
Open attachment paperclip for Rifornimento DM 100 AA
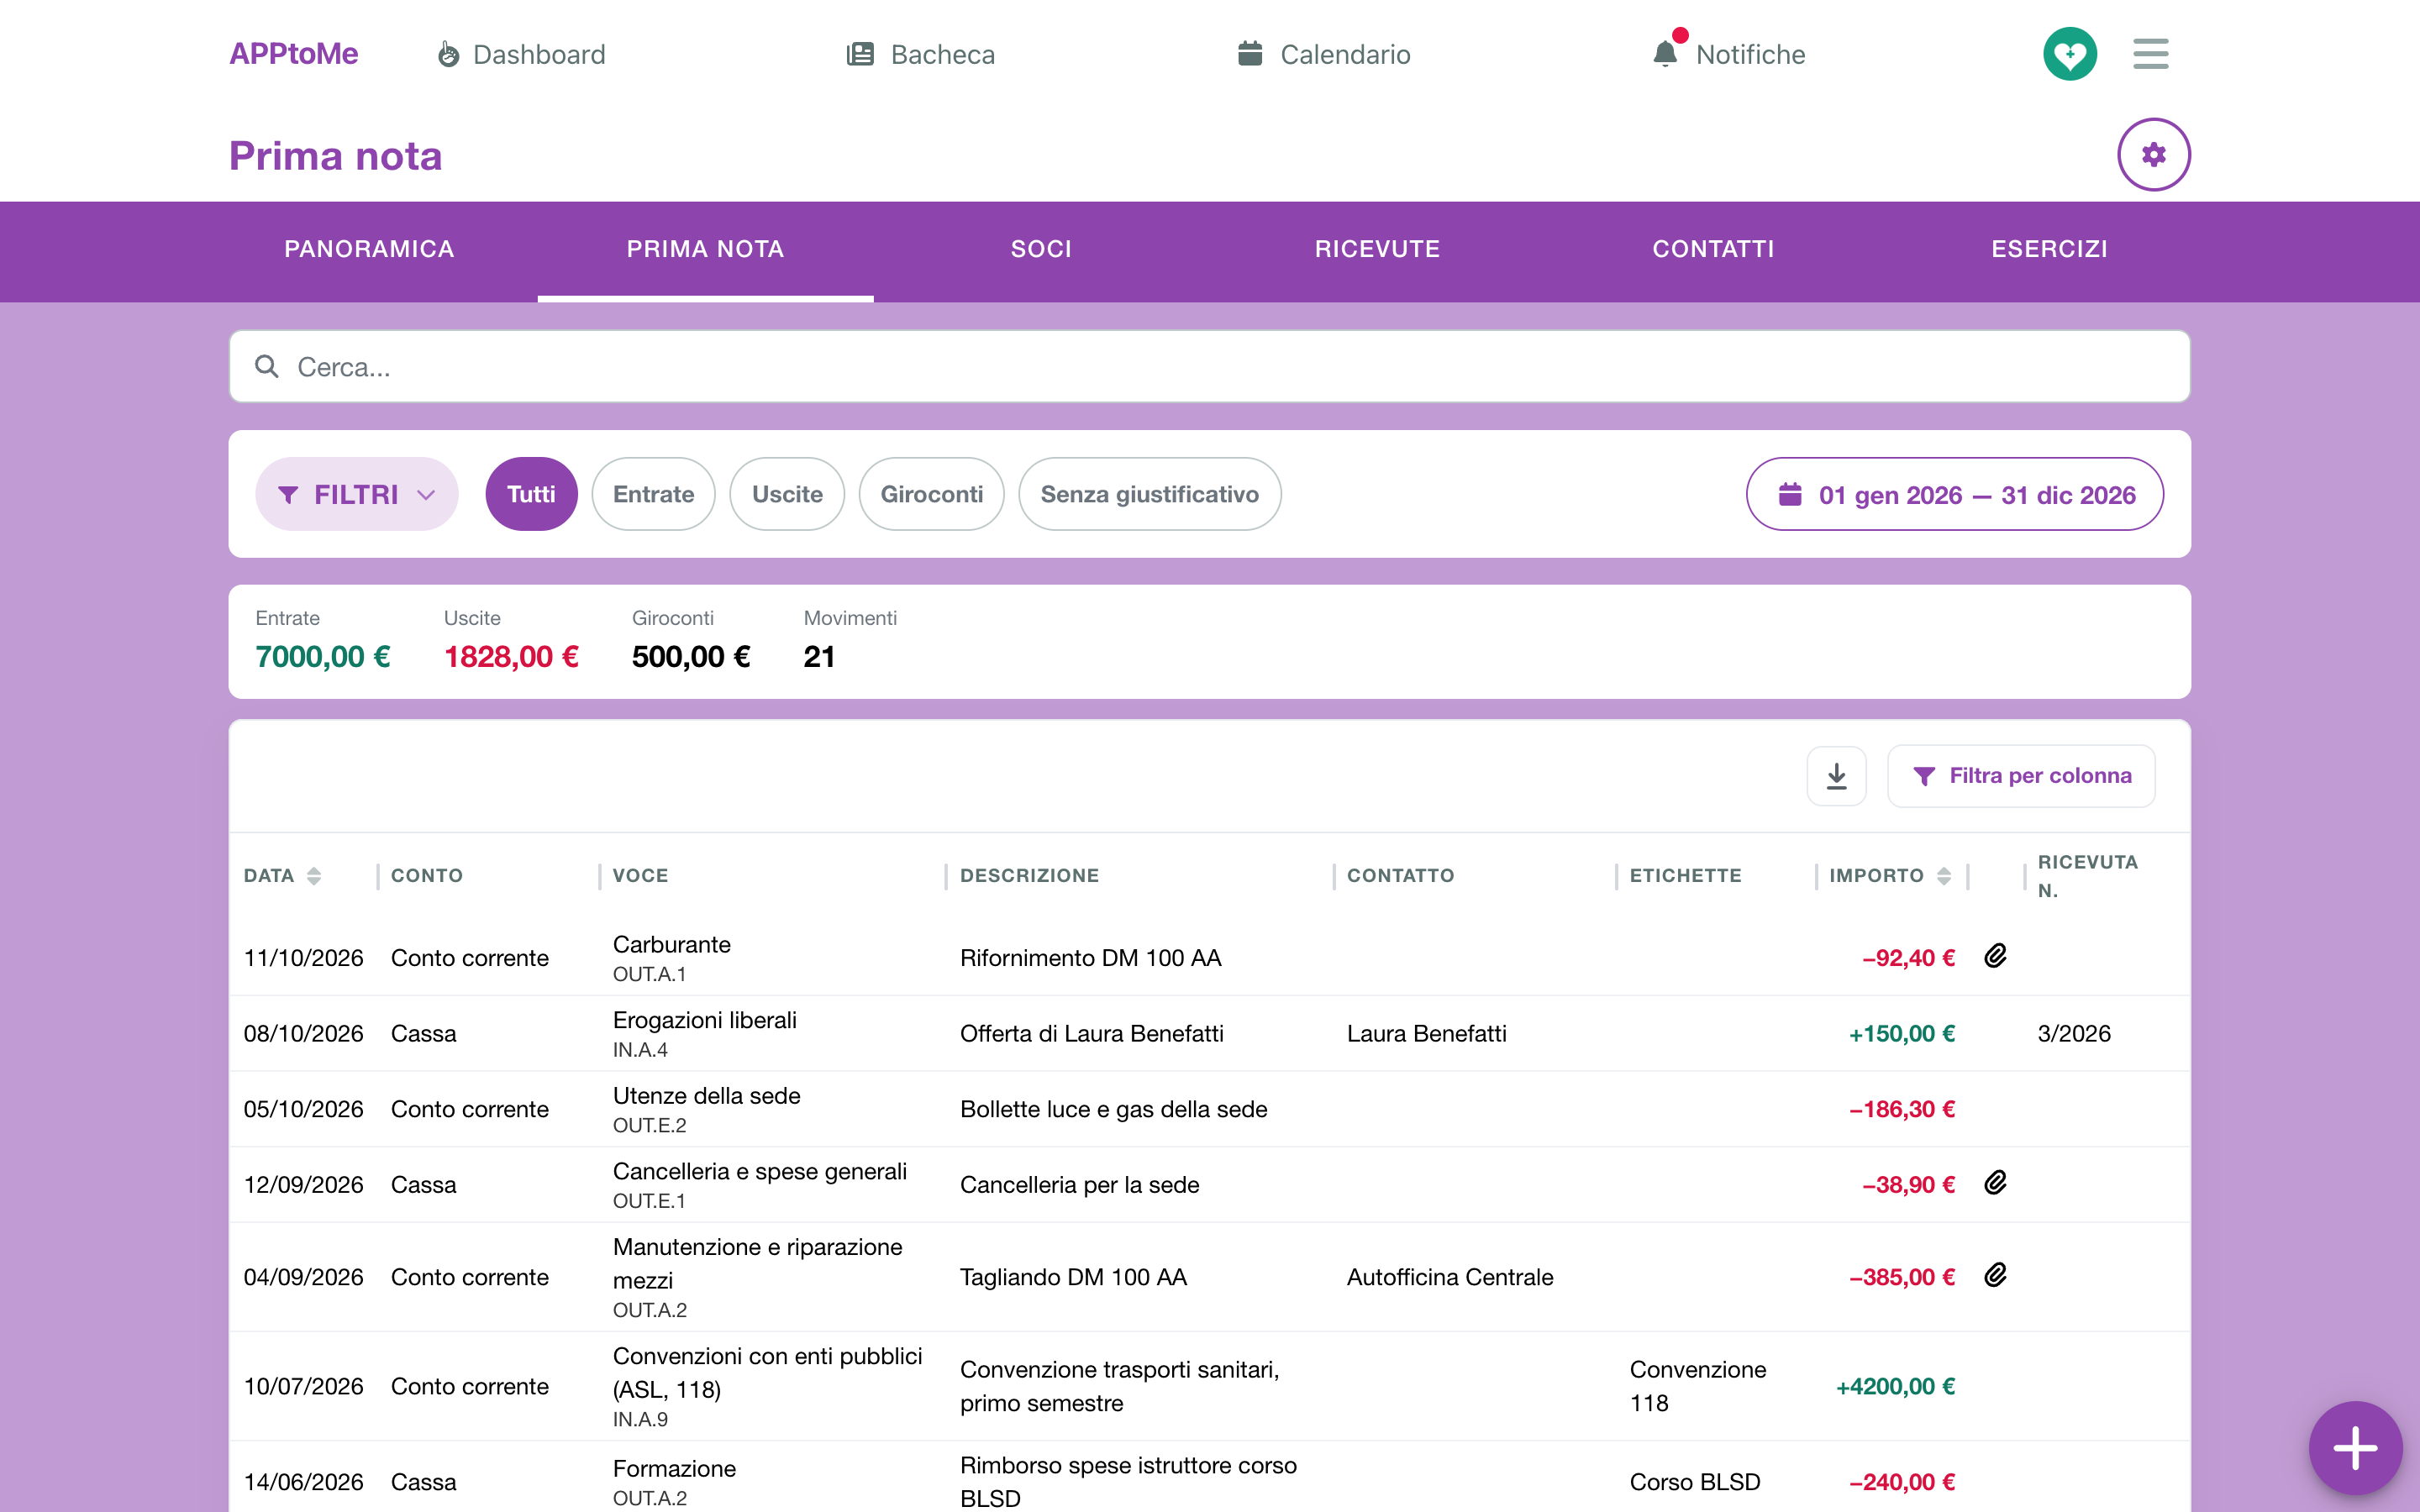1995,956
